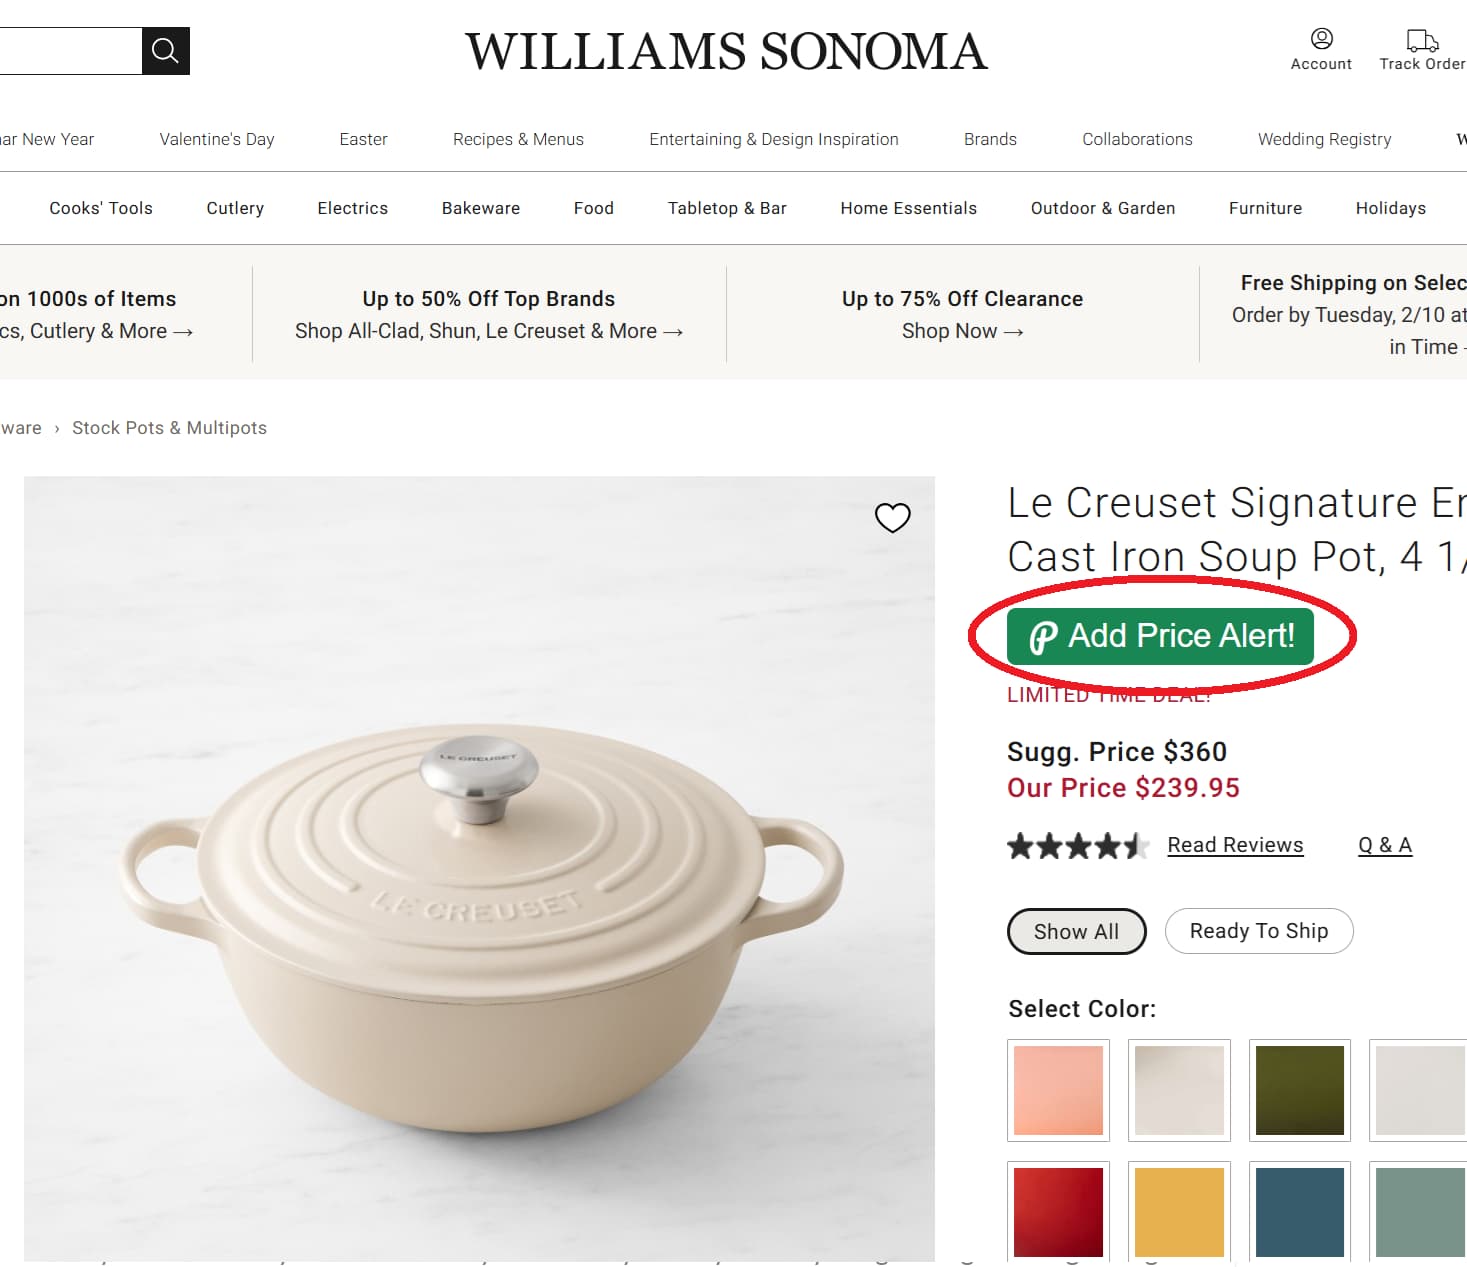Open the Wedding Registry menu
This screenshot has width=1467, height=1267.
click(1324, 139)
